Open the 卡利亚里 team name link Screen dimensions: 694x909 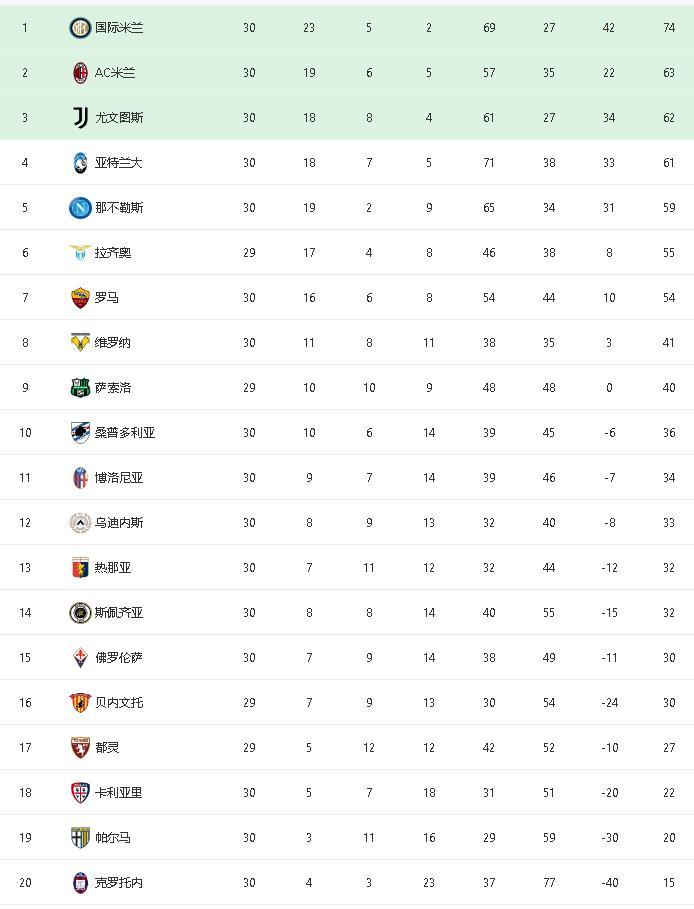click(119, 793)
